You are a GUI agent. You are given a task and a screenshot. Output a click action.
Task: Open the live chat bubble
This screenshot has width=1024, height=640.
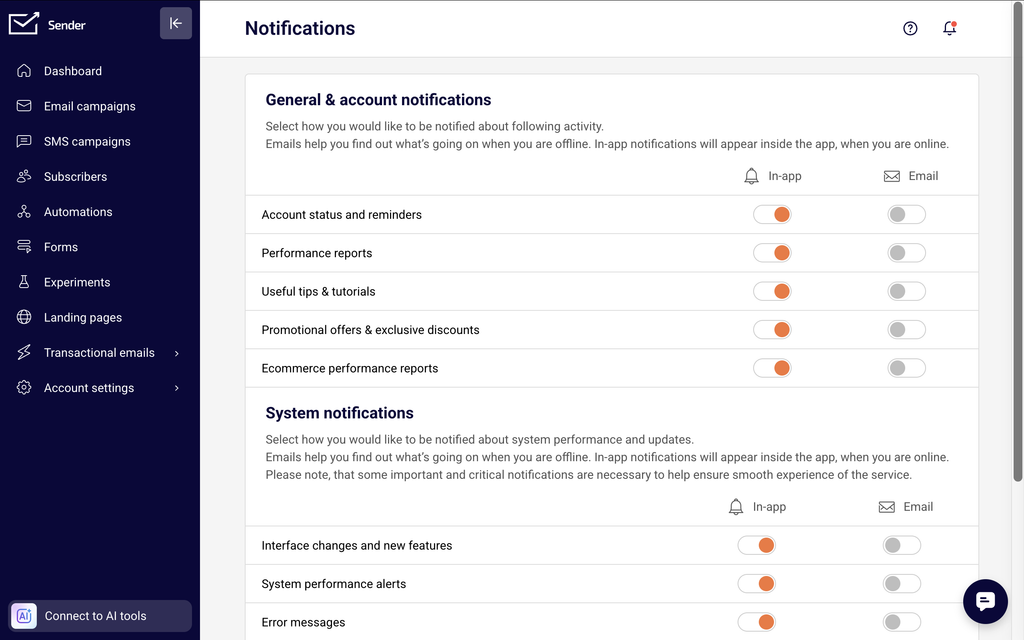tap(985, 601)
